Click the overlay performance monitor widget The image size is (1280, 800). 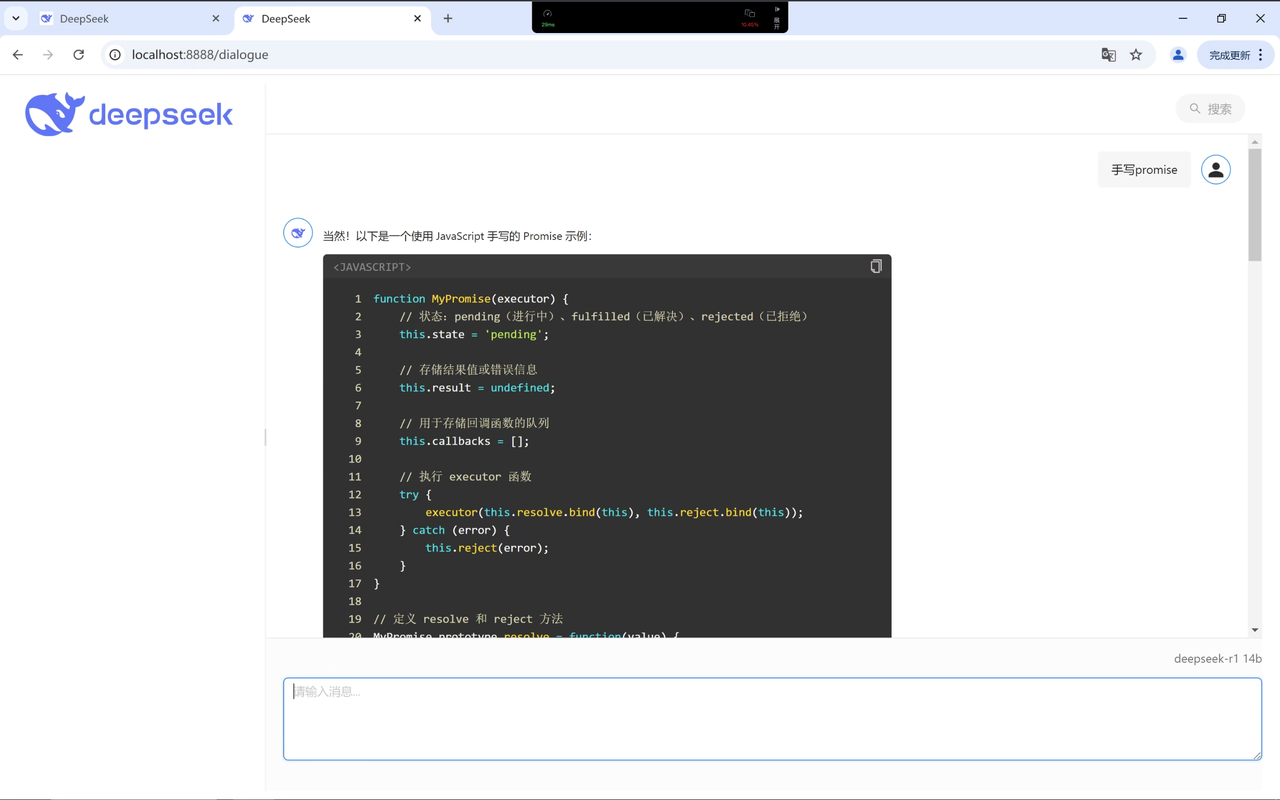click(x=660, y=17)
